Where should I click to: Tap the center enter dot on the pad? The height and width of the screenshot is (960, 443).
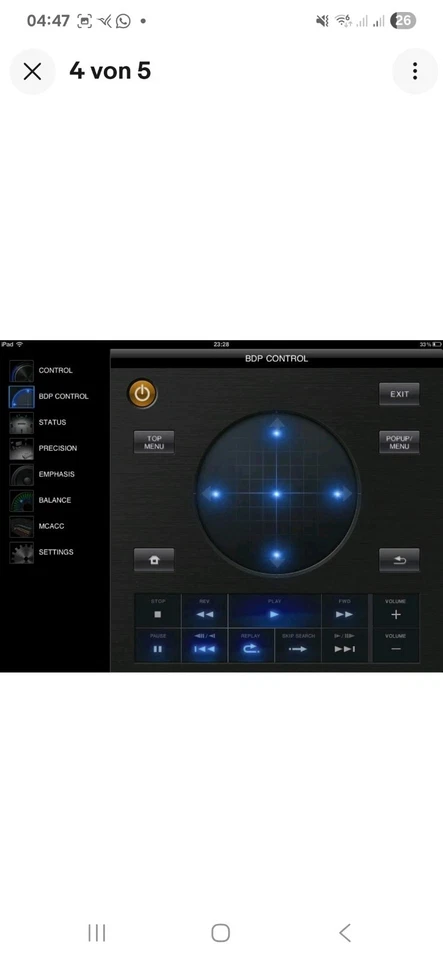click(x=277, y=494)
